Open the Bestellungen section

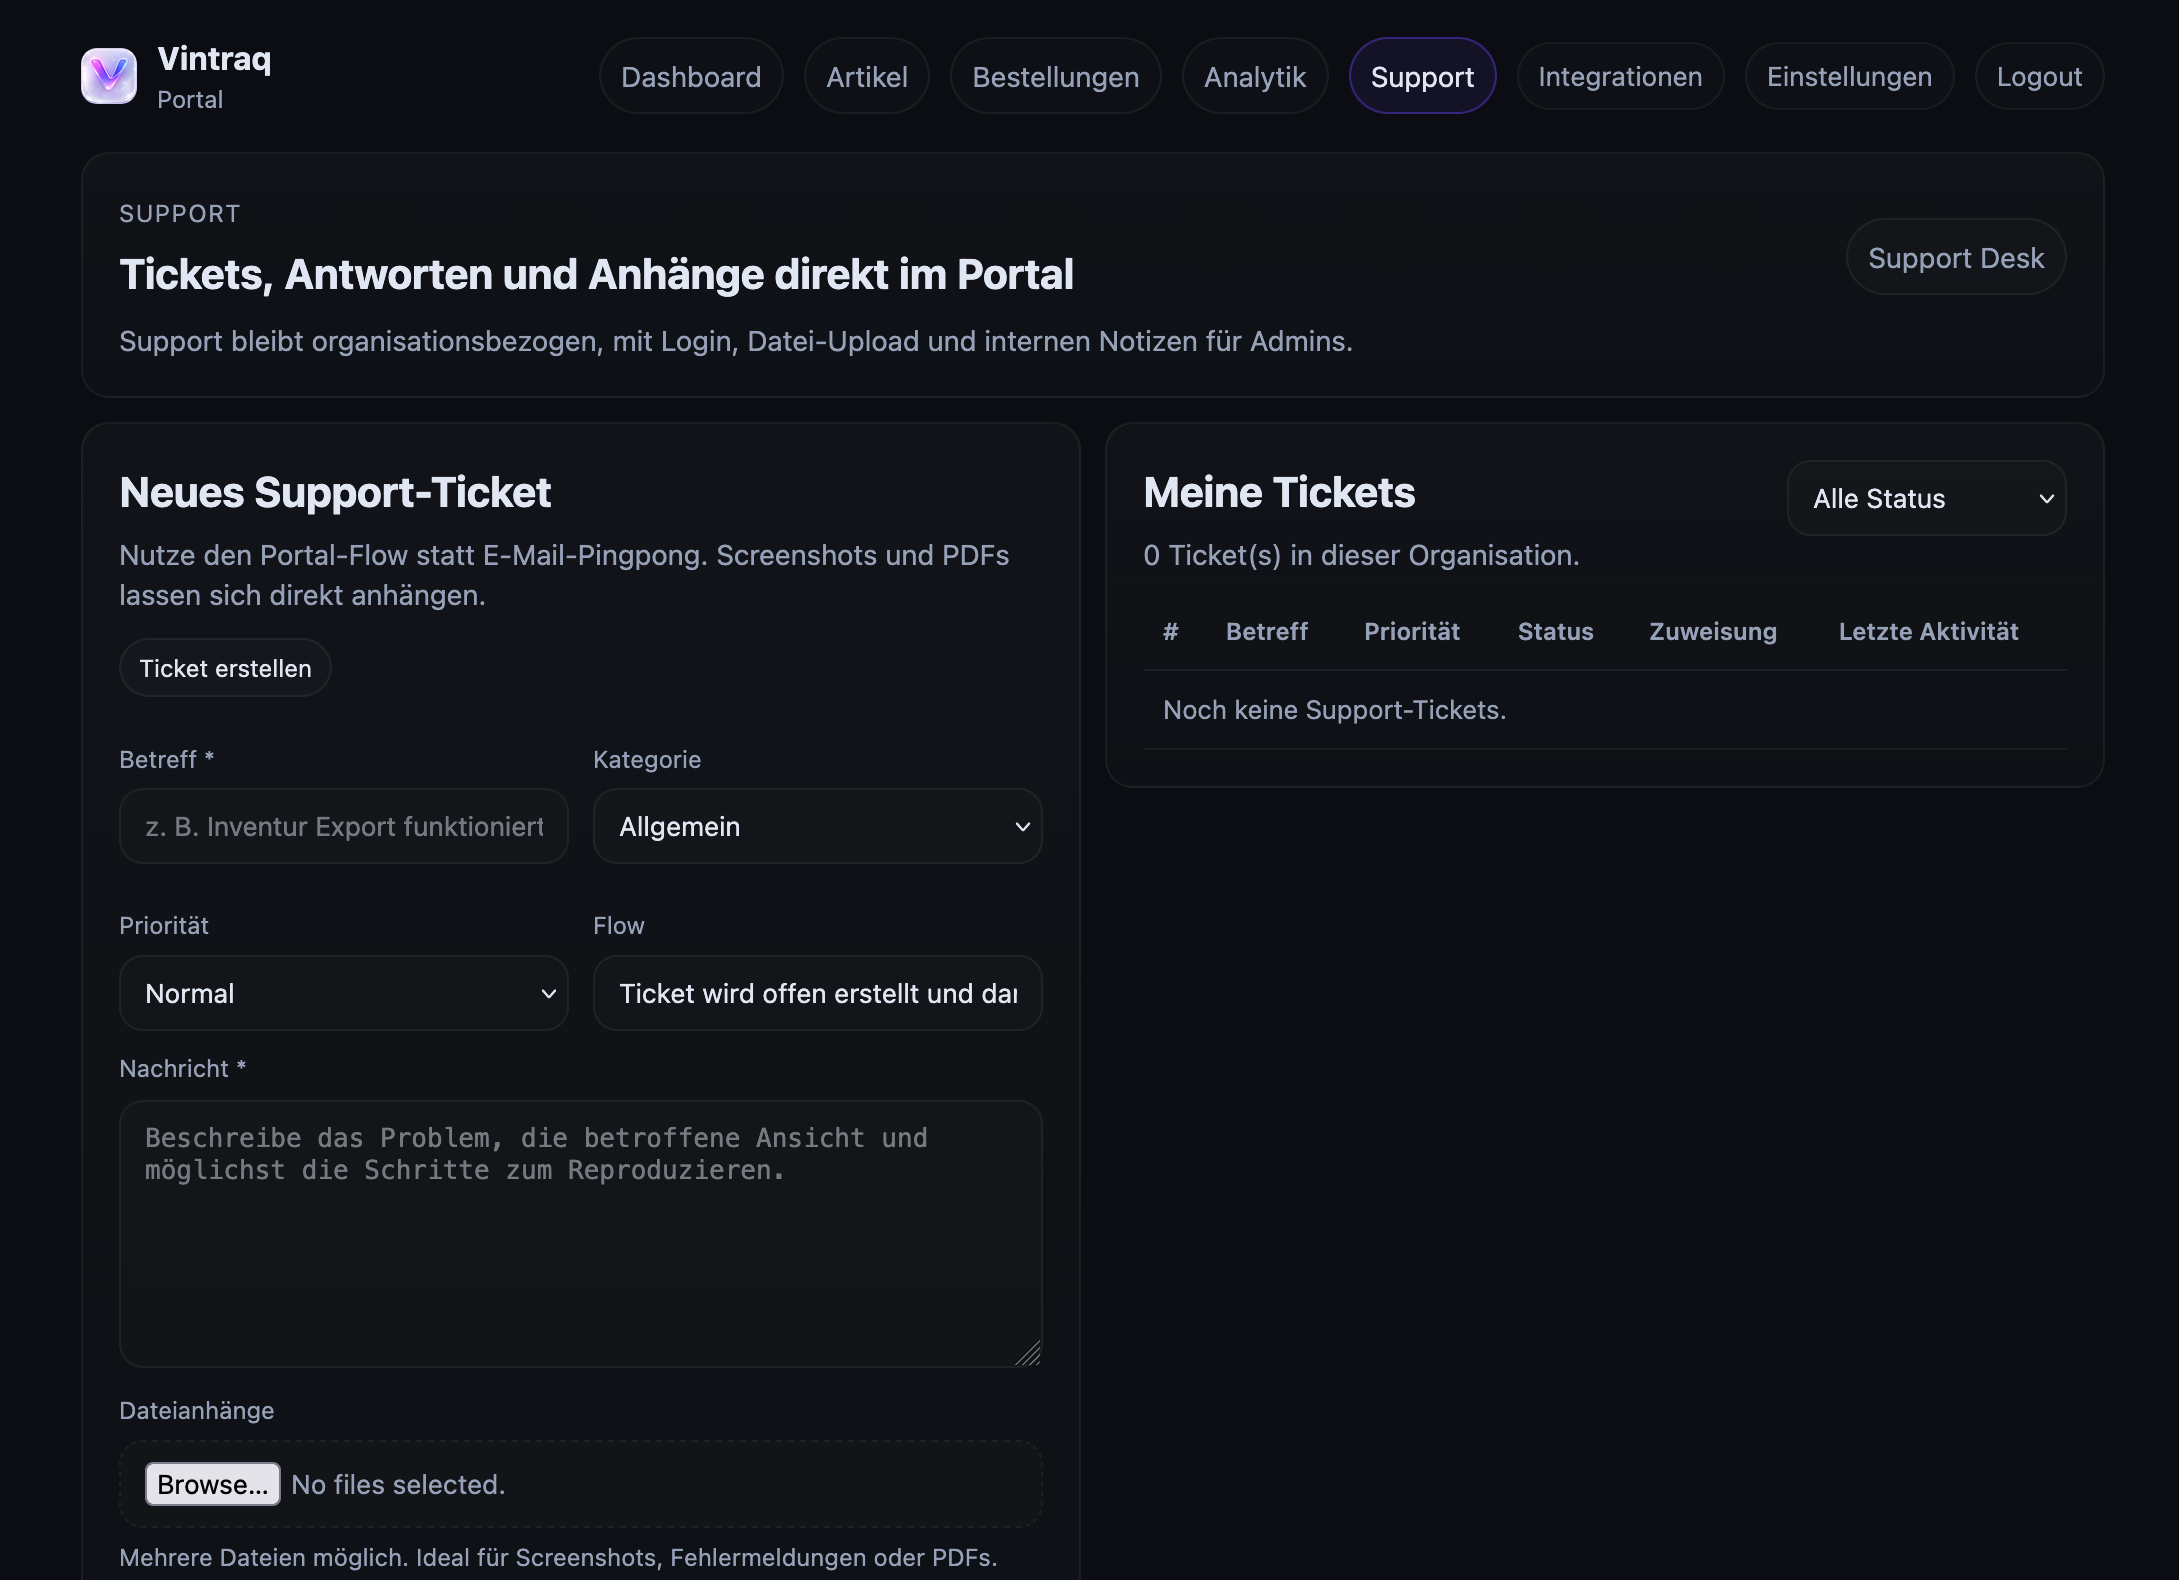(1055, 77)
